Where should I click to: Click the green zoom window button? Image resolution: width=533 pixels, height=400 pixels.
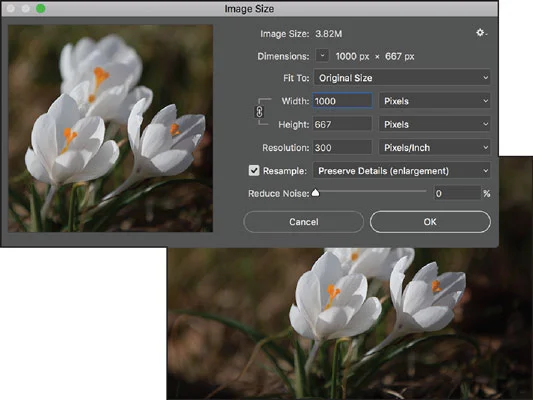41,8
